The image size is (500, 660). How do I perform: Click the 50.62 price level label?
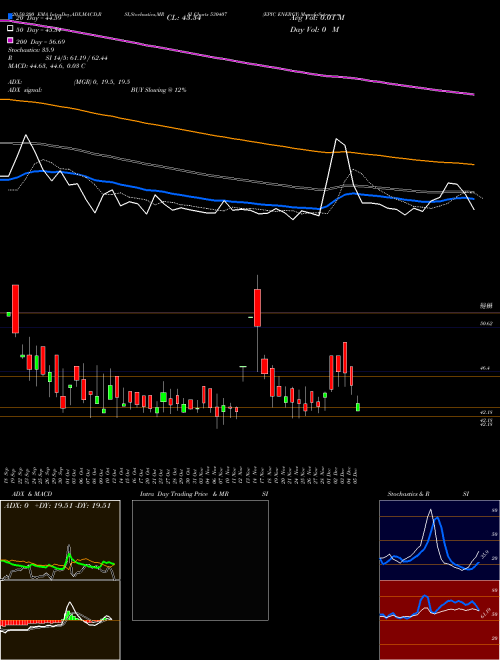[487, 323]
